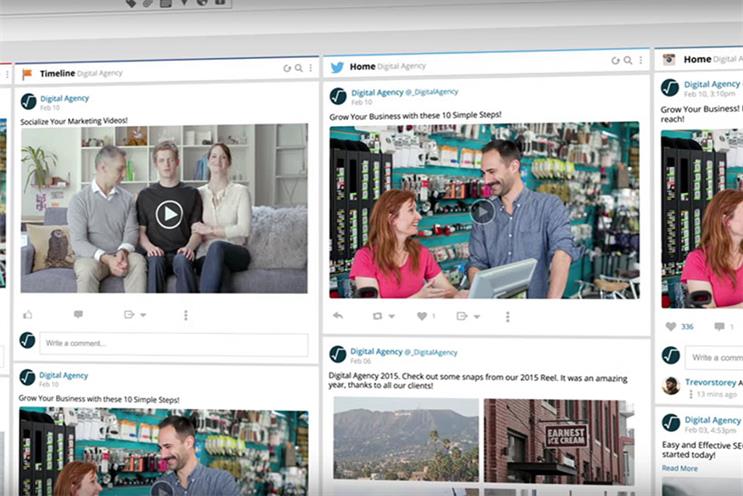Viewport: 743px width, 496px height.
Task: Click the Instagram icon of the Home stream
Action: 669,59
